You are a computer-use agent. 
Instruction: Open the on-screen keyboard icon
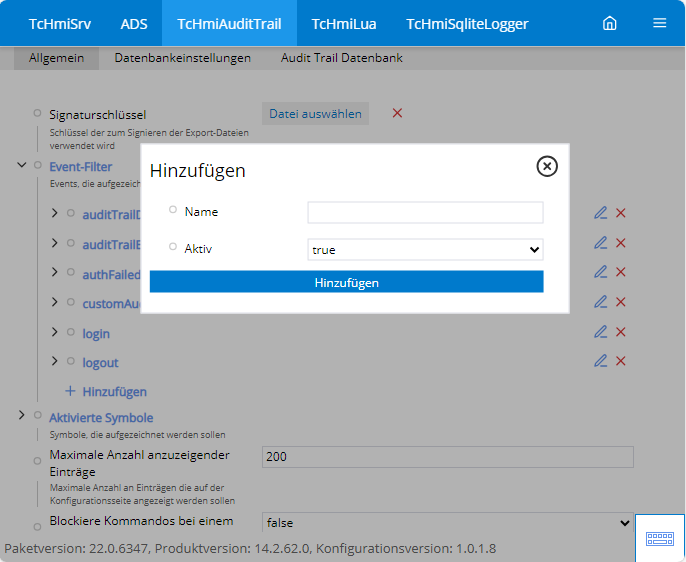(x=660, y=538)
